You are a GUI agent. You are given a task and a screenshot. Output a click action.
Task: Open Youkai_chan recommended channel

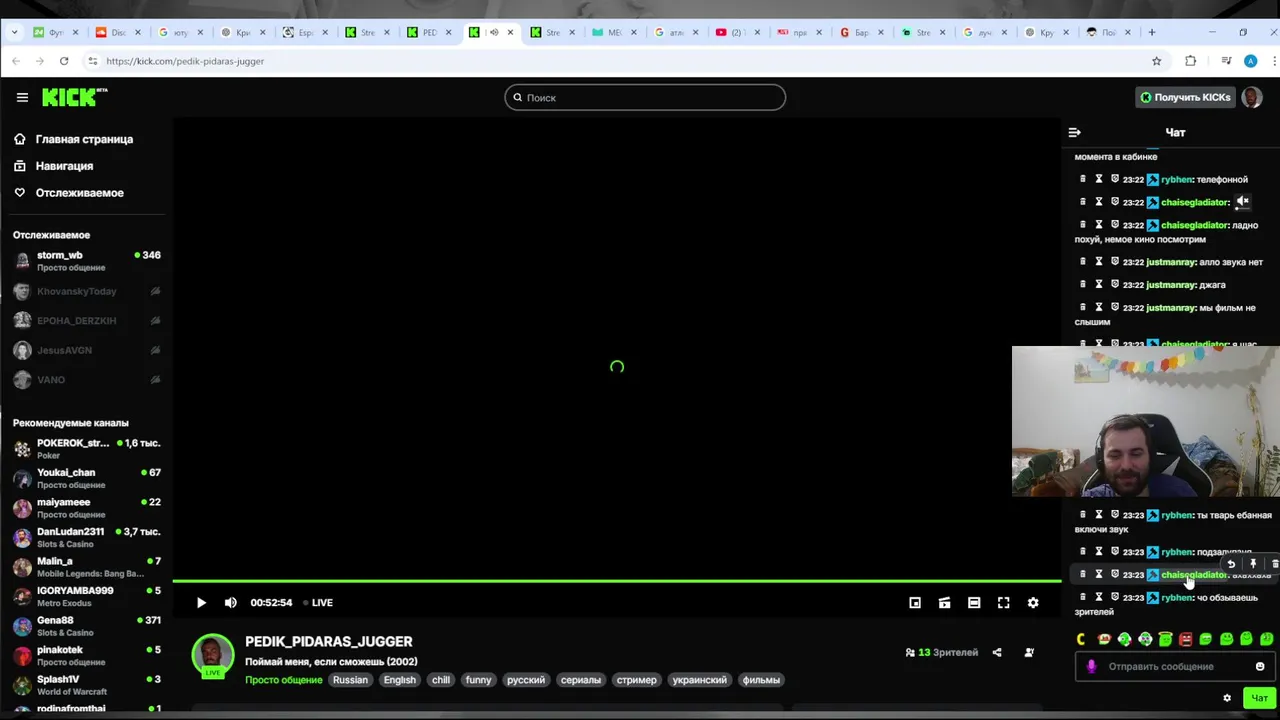click(87, 478)
